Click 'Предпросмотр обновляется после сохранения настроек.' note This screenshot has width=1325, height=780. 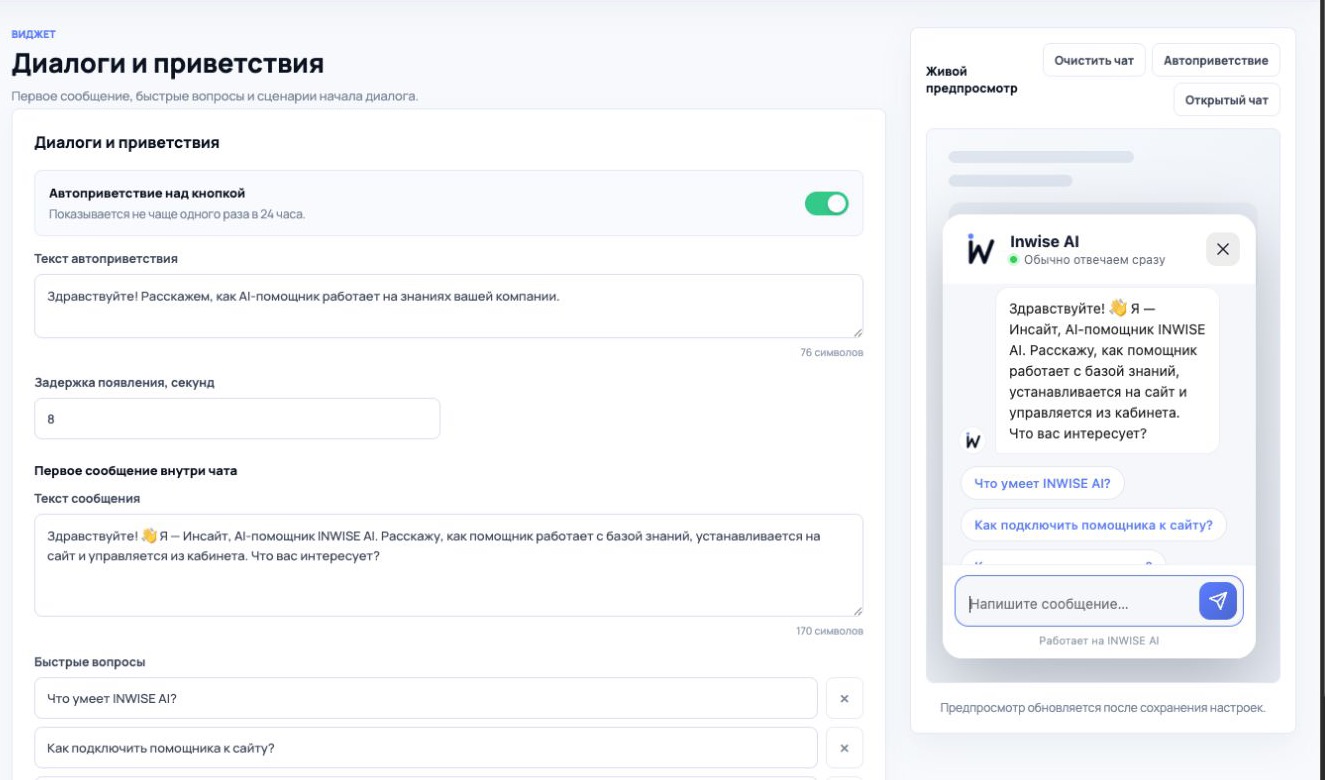(x=1103, y=708)
